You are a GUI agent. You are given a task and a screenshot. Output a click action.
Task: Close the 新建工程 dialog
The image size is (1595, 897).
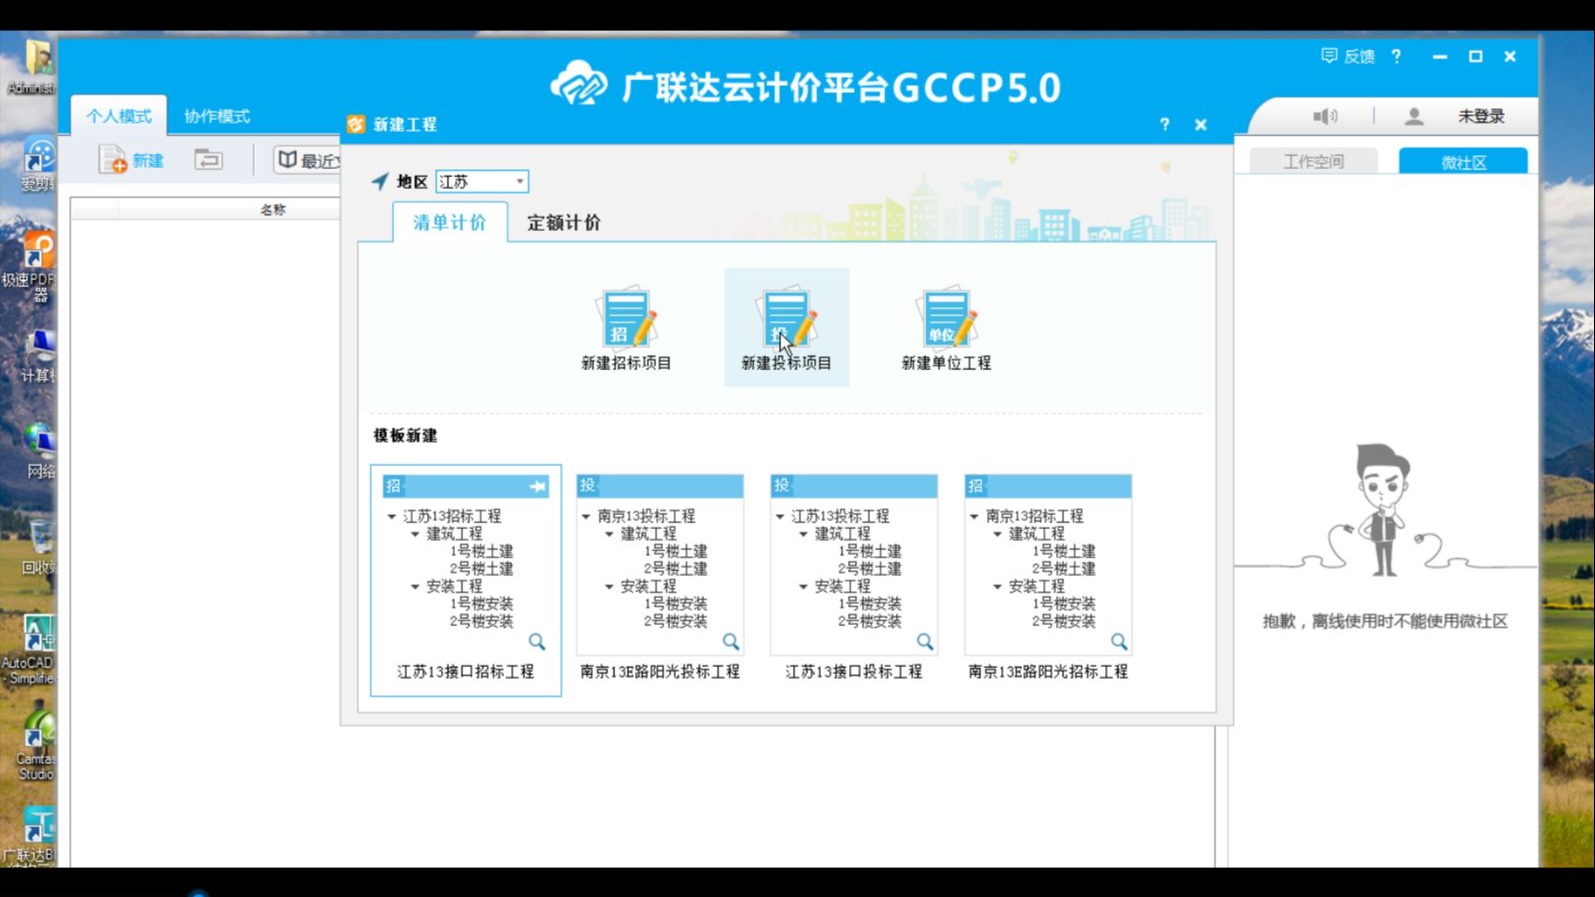pos(1200,125)
